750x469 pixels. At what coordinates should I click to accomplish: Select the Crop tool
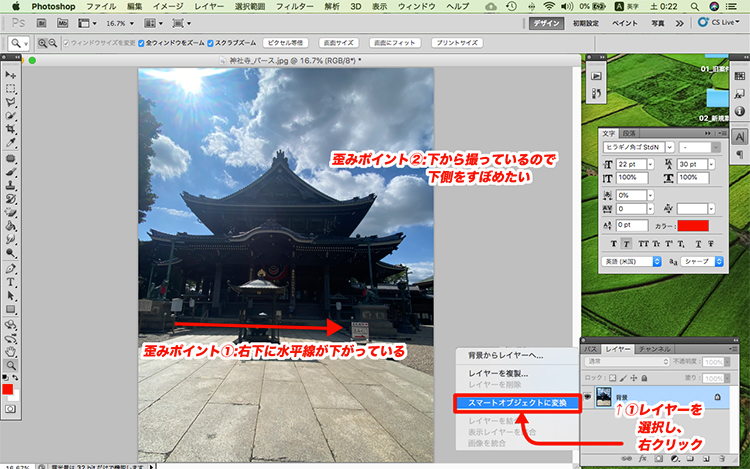11,129
